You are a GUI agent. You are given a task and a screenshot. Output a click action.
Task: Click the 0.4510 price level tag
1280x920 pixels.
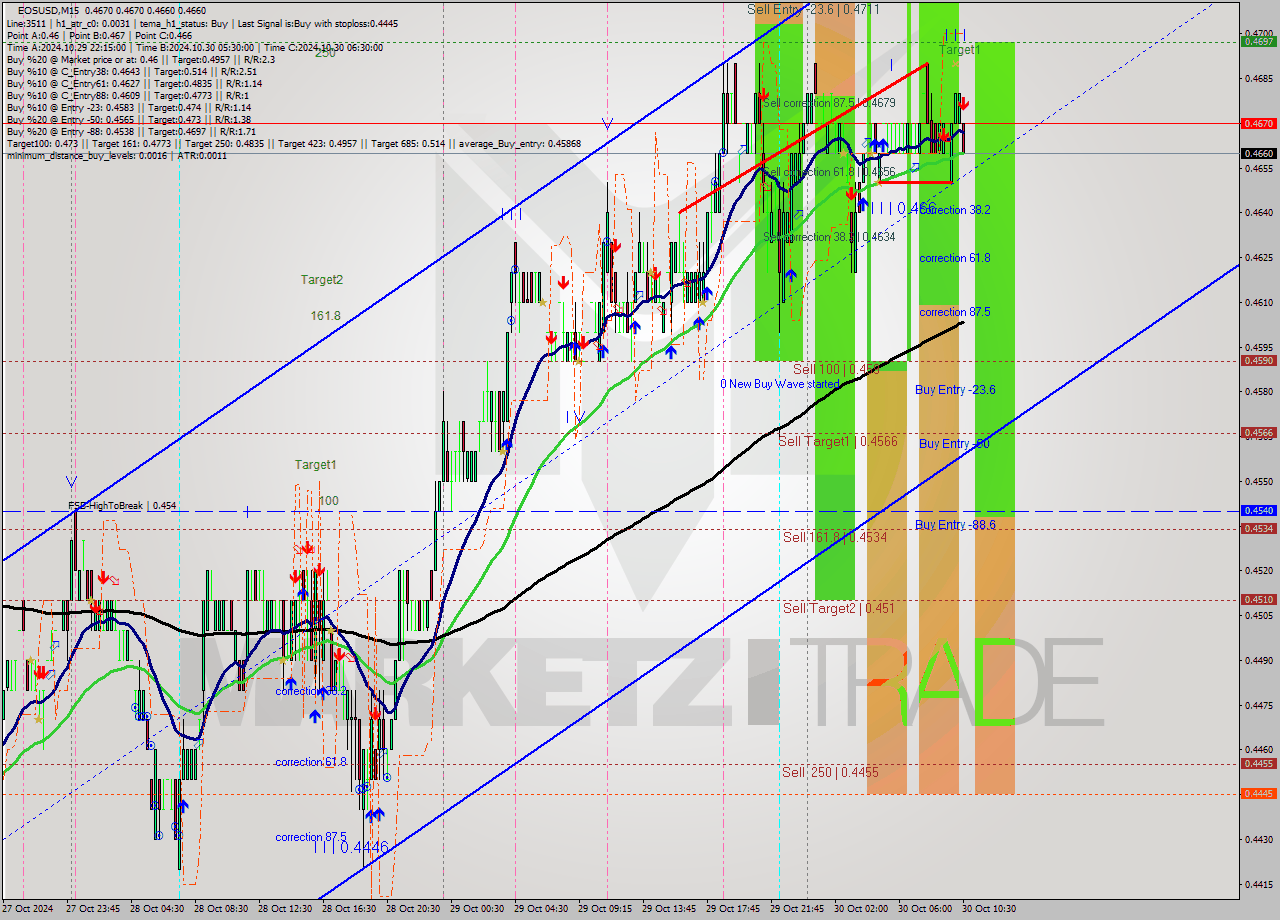1258,600
